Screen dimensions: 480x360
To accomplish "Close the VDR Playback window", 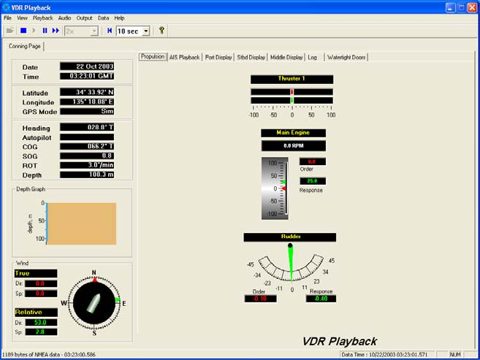I will click(x=472, y=8).
